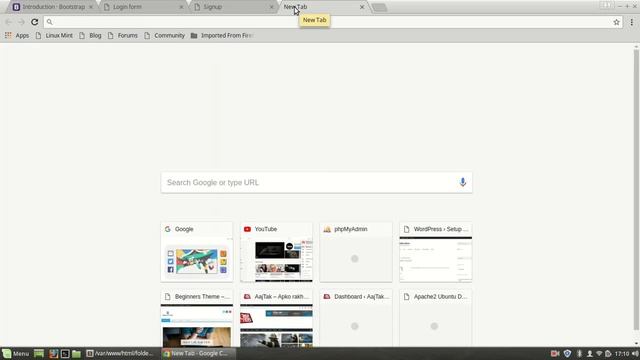Open the phpMyAdmin most-visited tile
This screenshot has height=360, width=640.
[356, 252]
